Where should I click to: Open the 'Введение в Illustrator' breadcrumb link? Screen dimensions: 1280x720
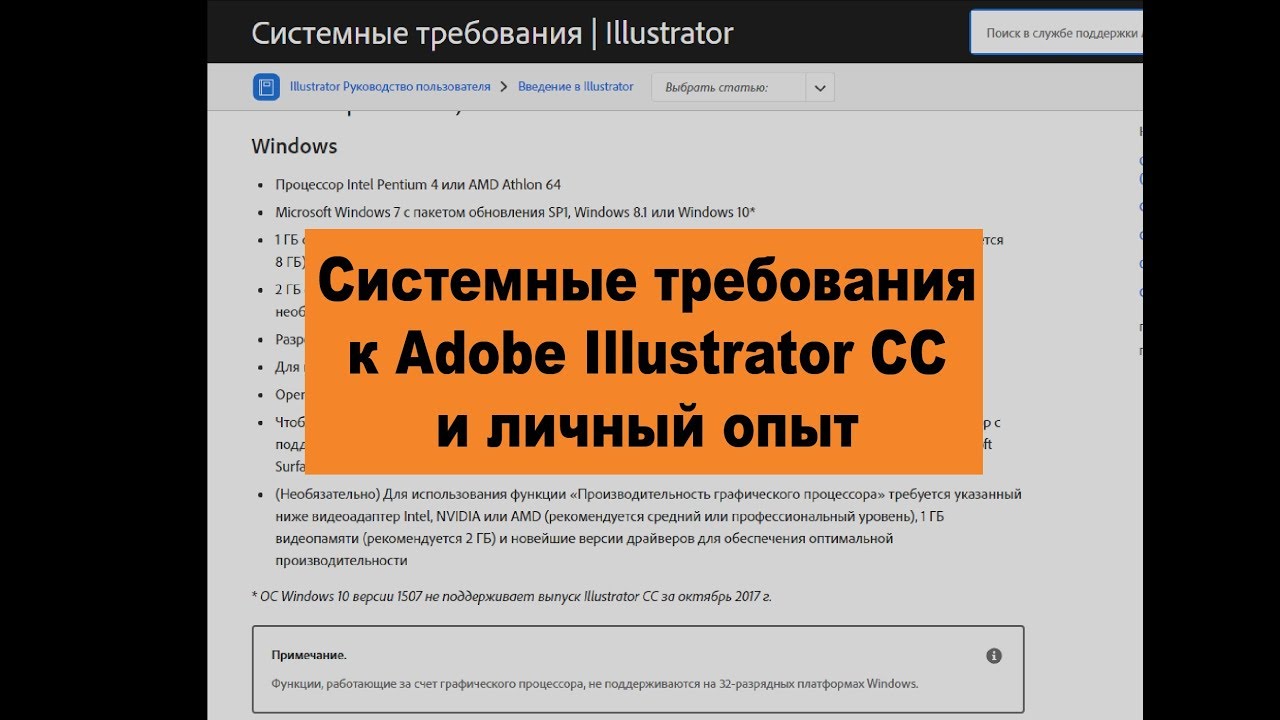[576, 87]
